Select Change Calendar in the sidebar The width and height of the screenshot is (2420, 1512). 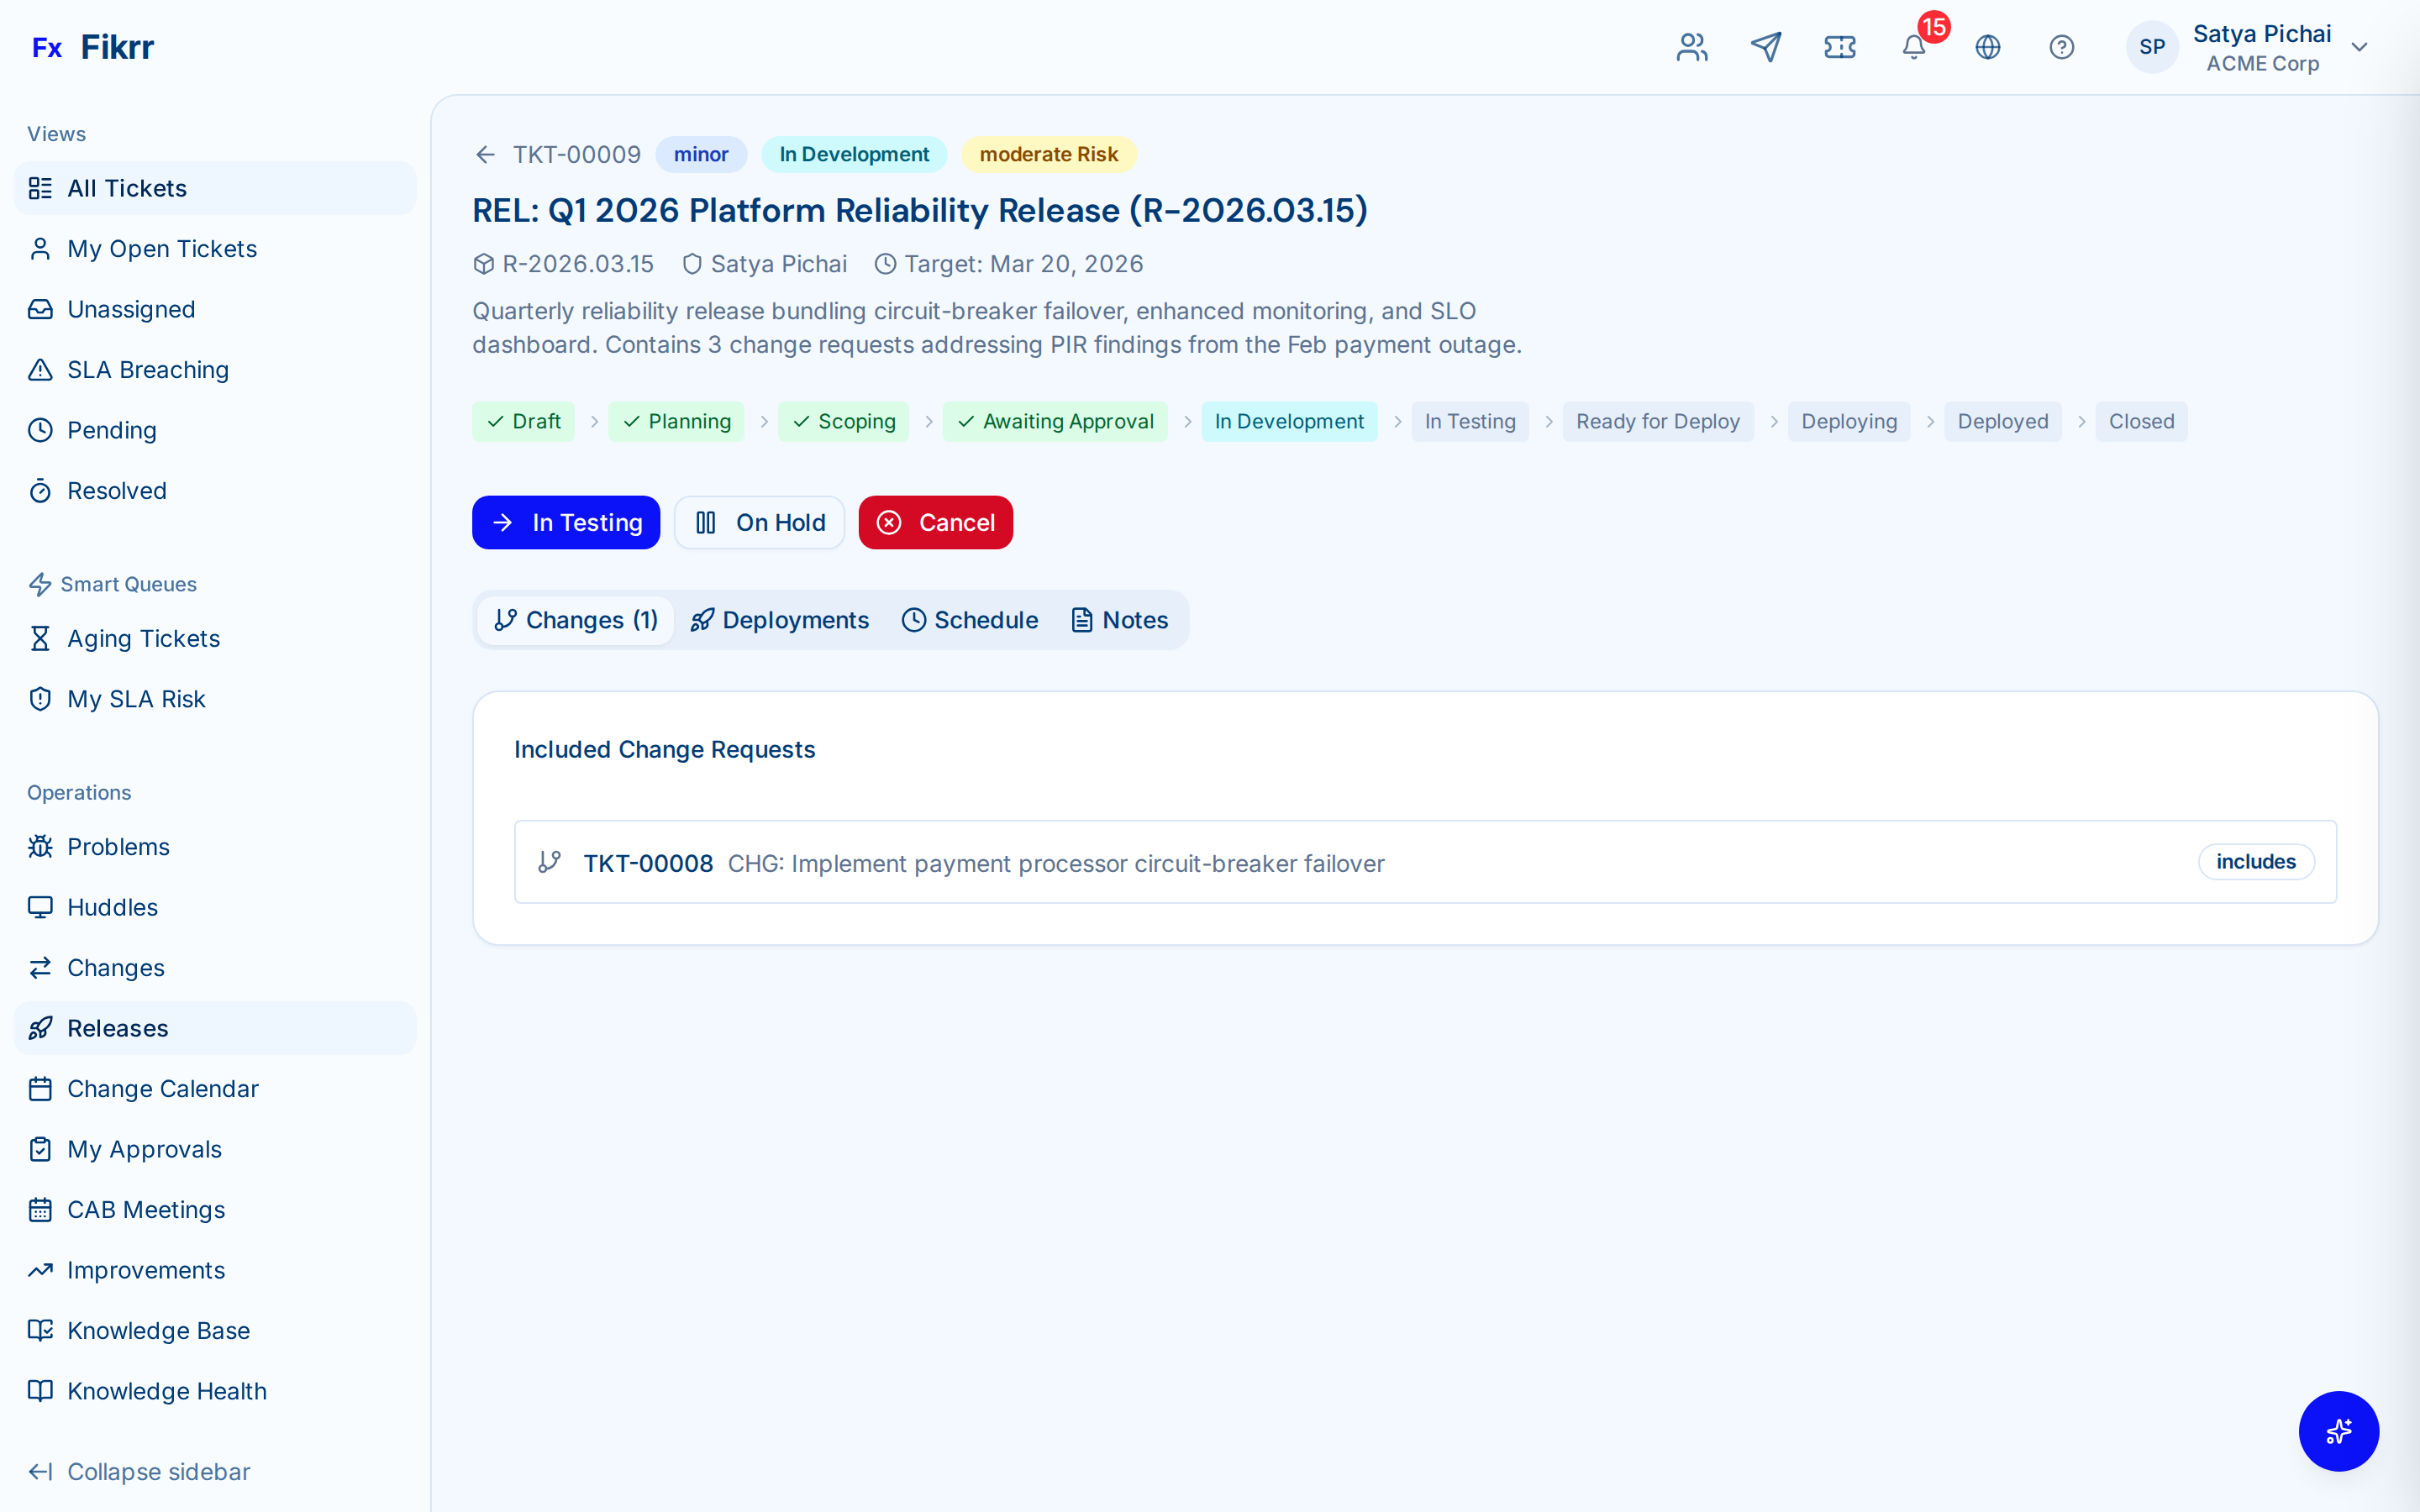pos(162,1088)
